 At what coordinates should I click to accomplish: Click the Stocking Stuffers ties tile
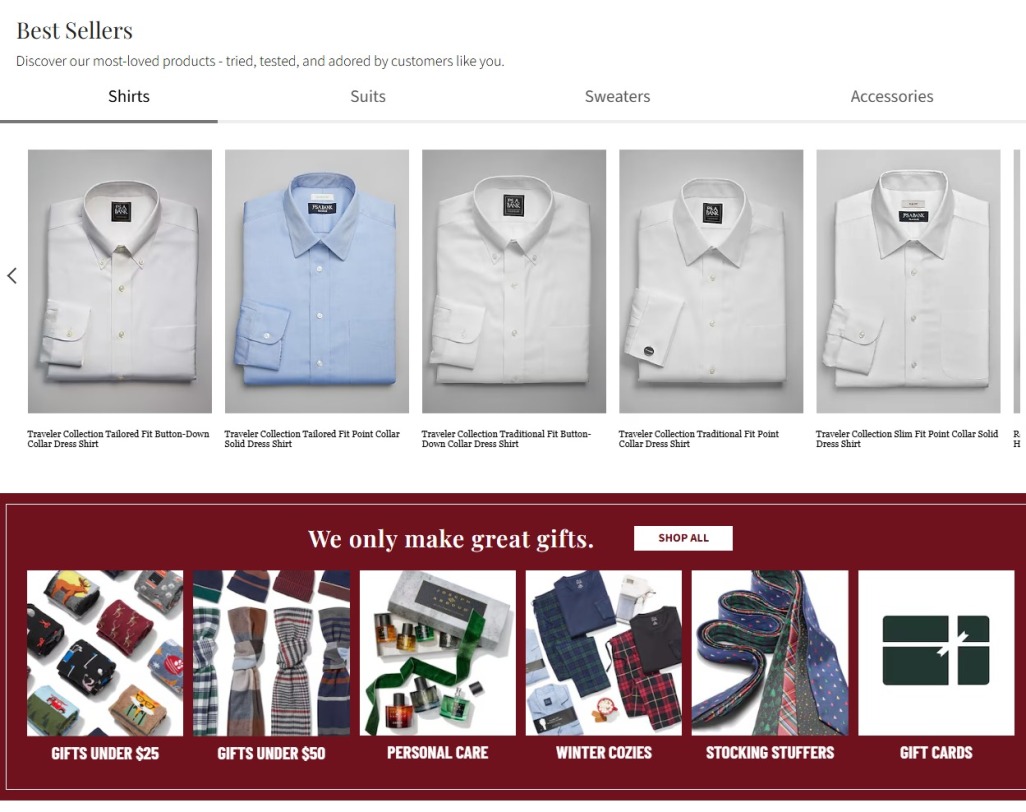(770, 652)
